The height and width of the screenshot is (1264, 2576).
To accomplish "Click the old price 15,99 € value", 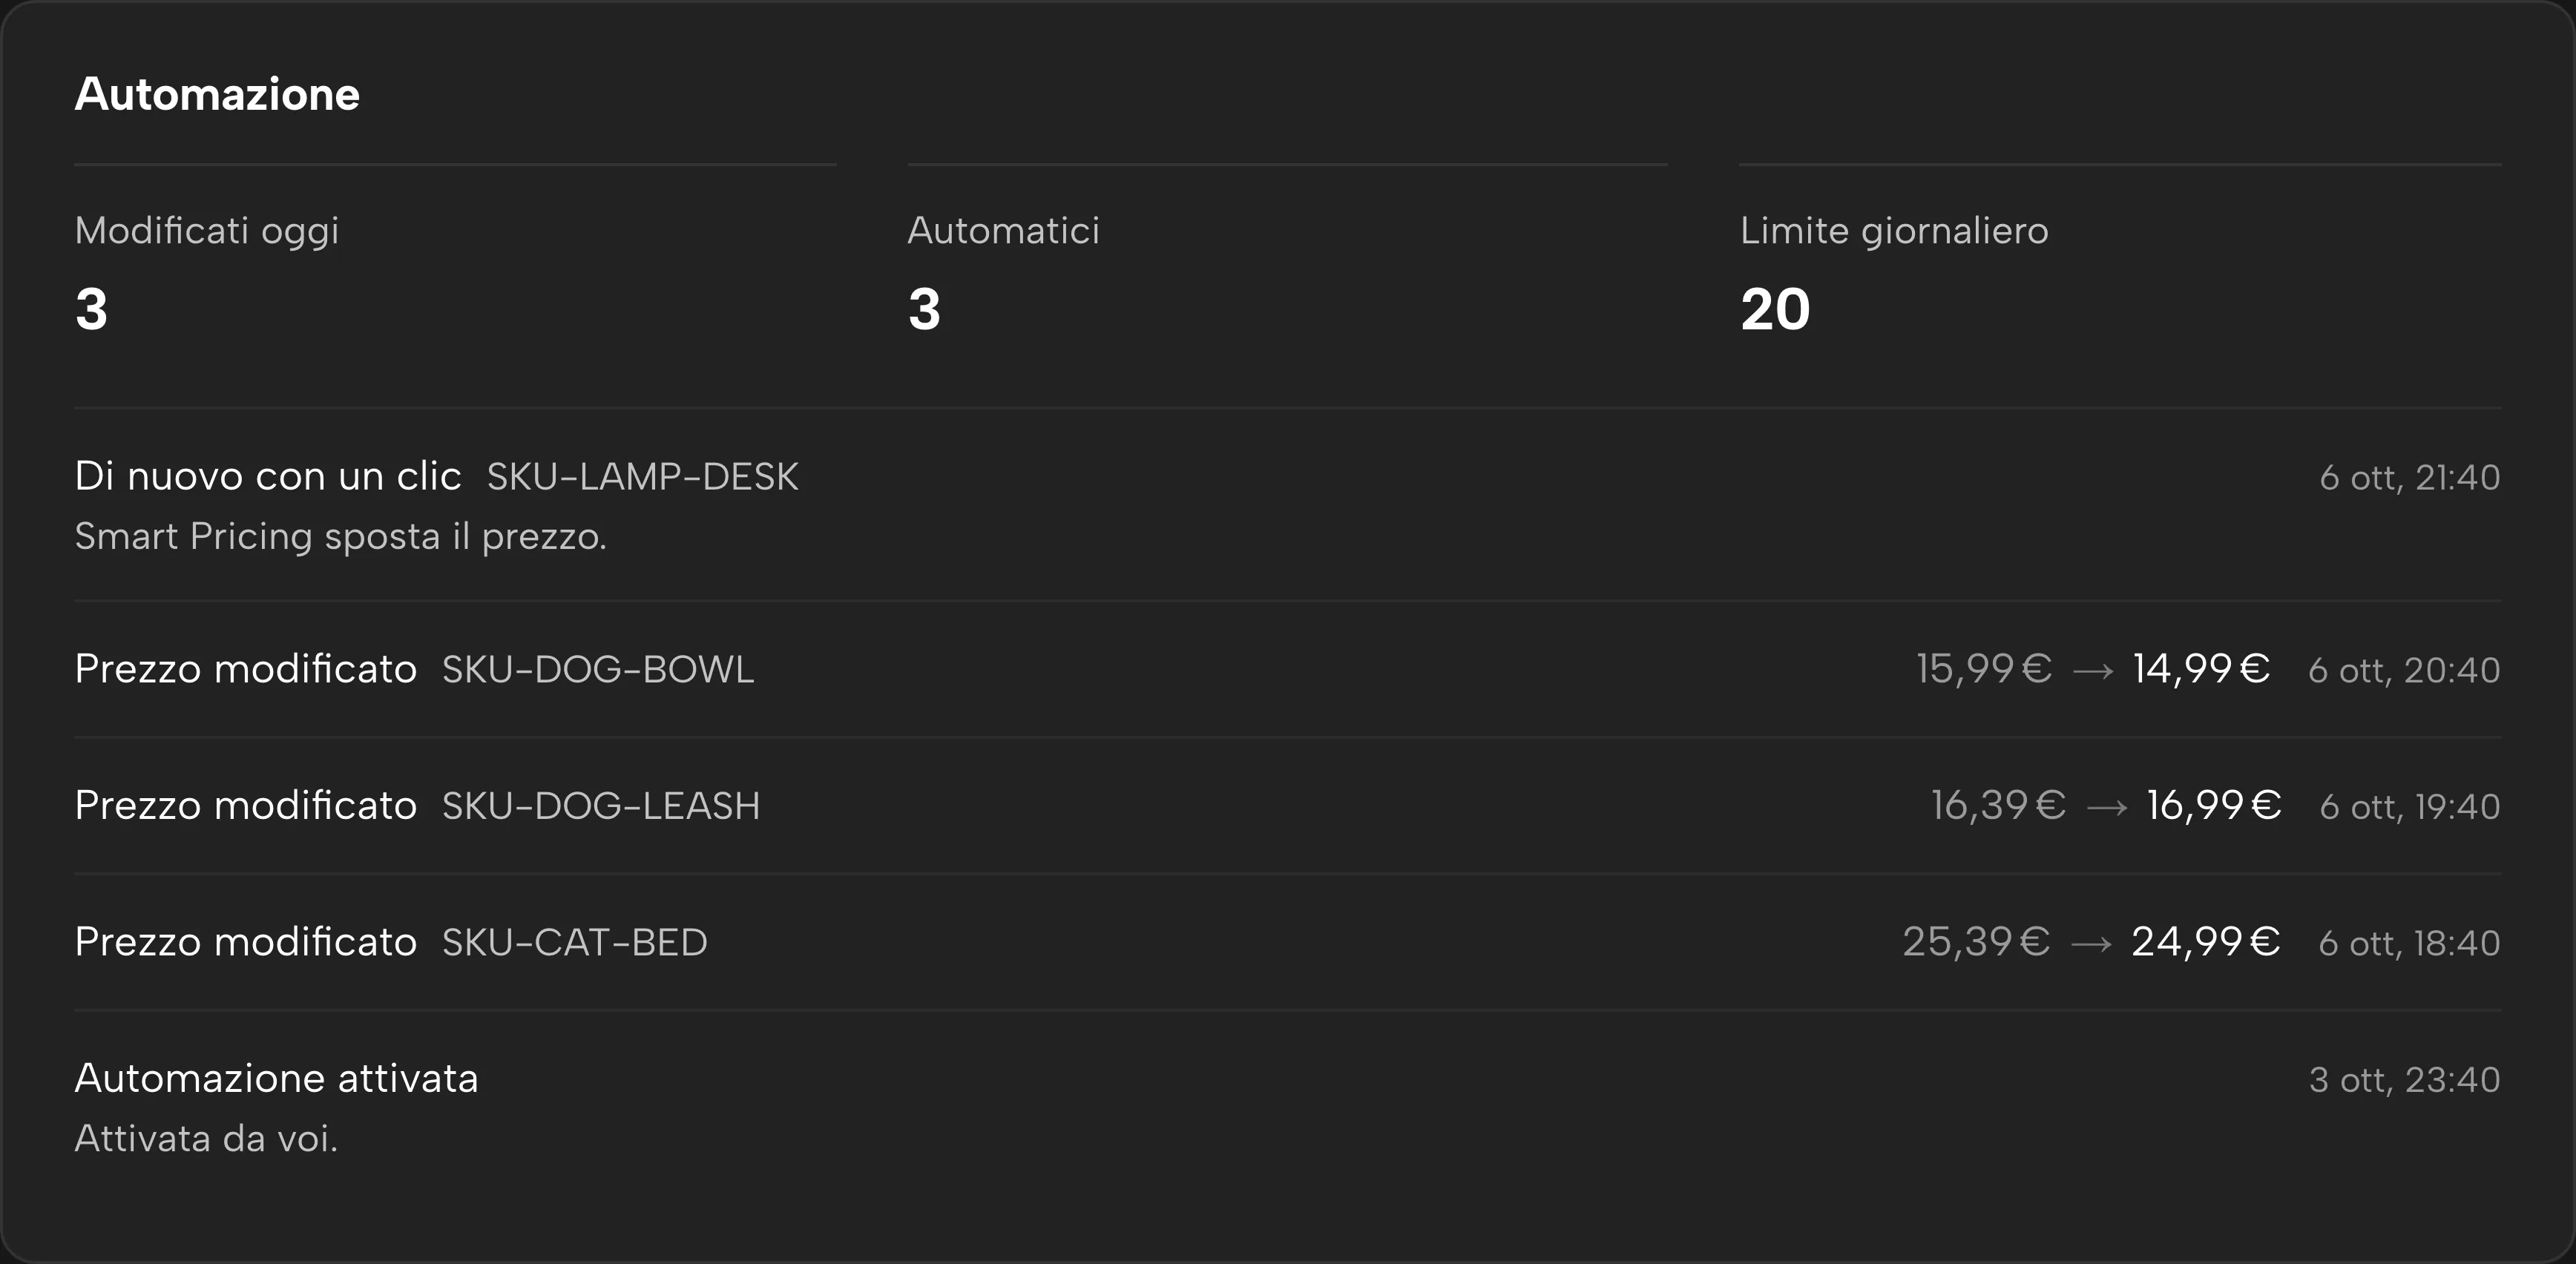I will pos(1984,669).
